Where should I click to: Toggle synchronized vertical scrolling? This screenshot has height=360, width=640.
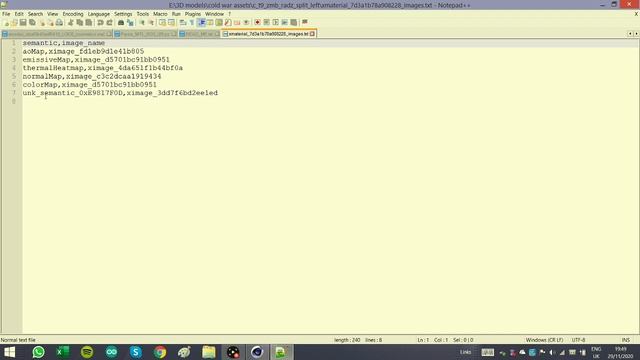point(162,22)
